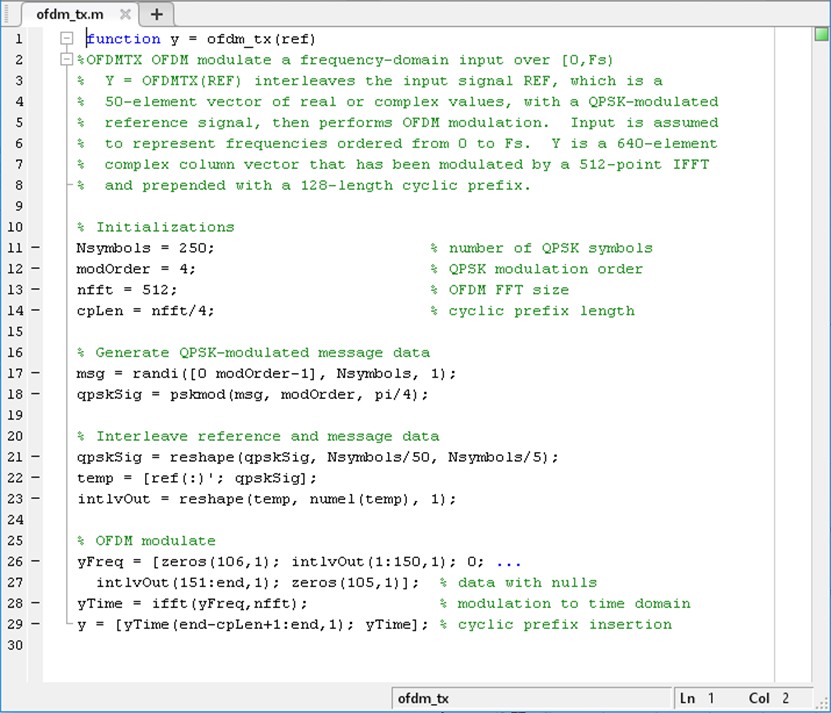Fold the OFDMTX help comment block

[67, 60]
